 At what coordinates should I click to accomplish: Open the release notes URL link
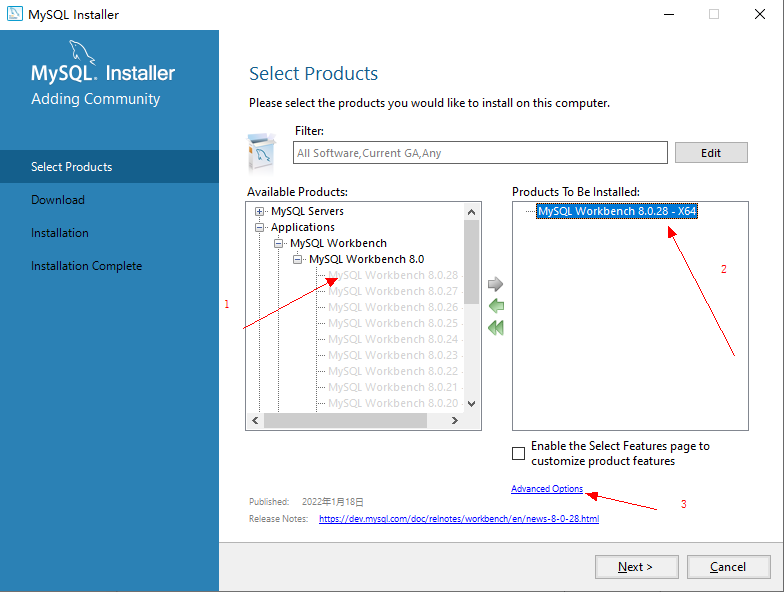tap(458, 518)
